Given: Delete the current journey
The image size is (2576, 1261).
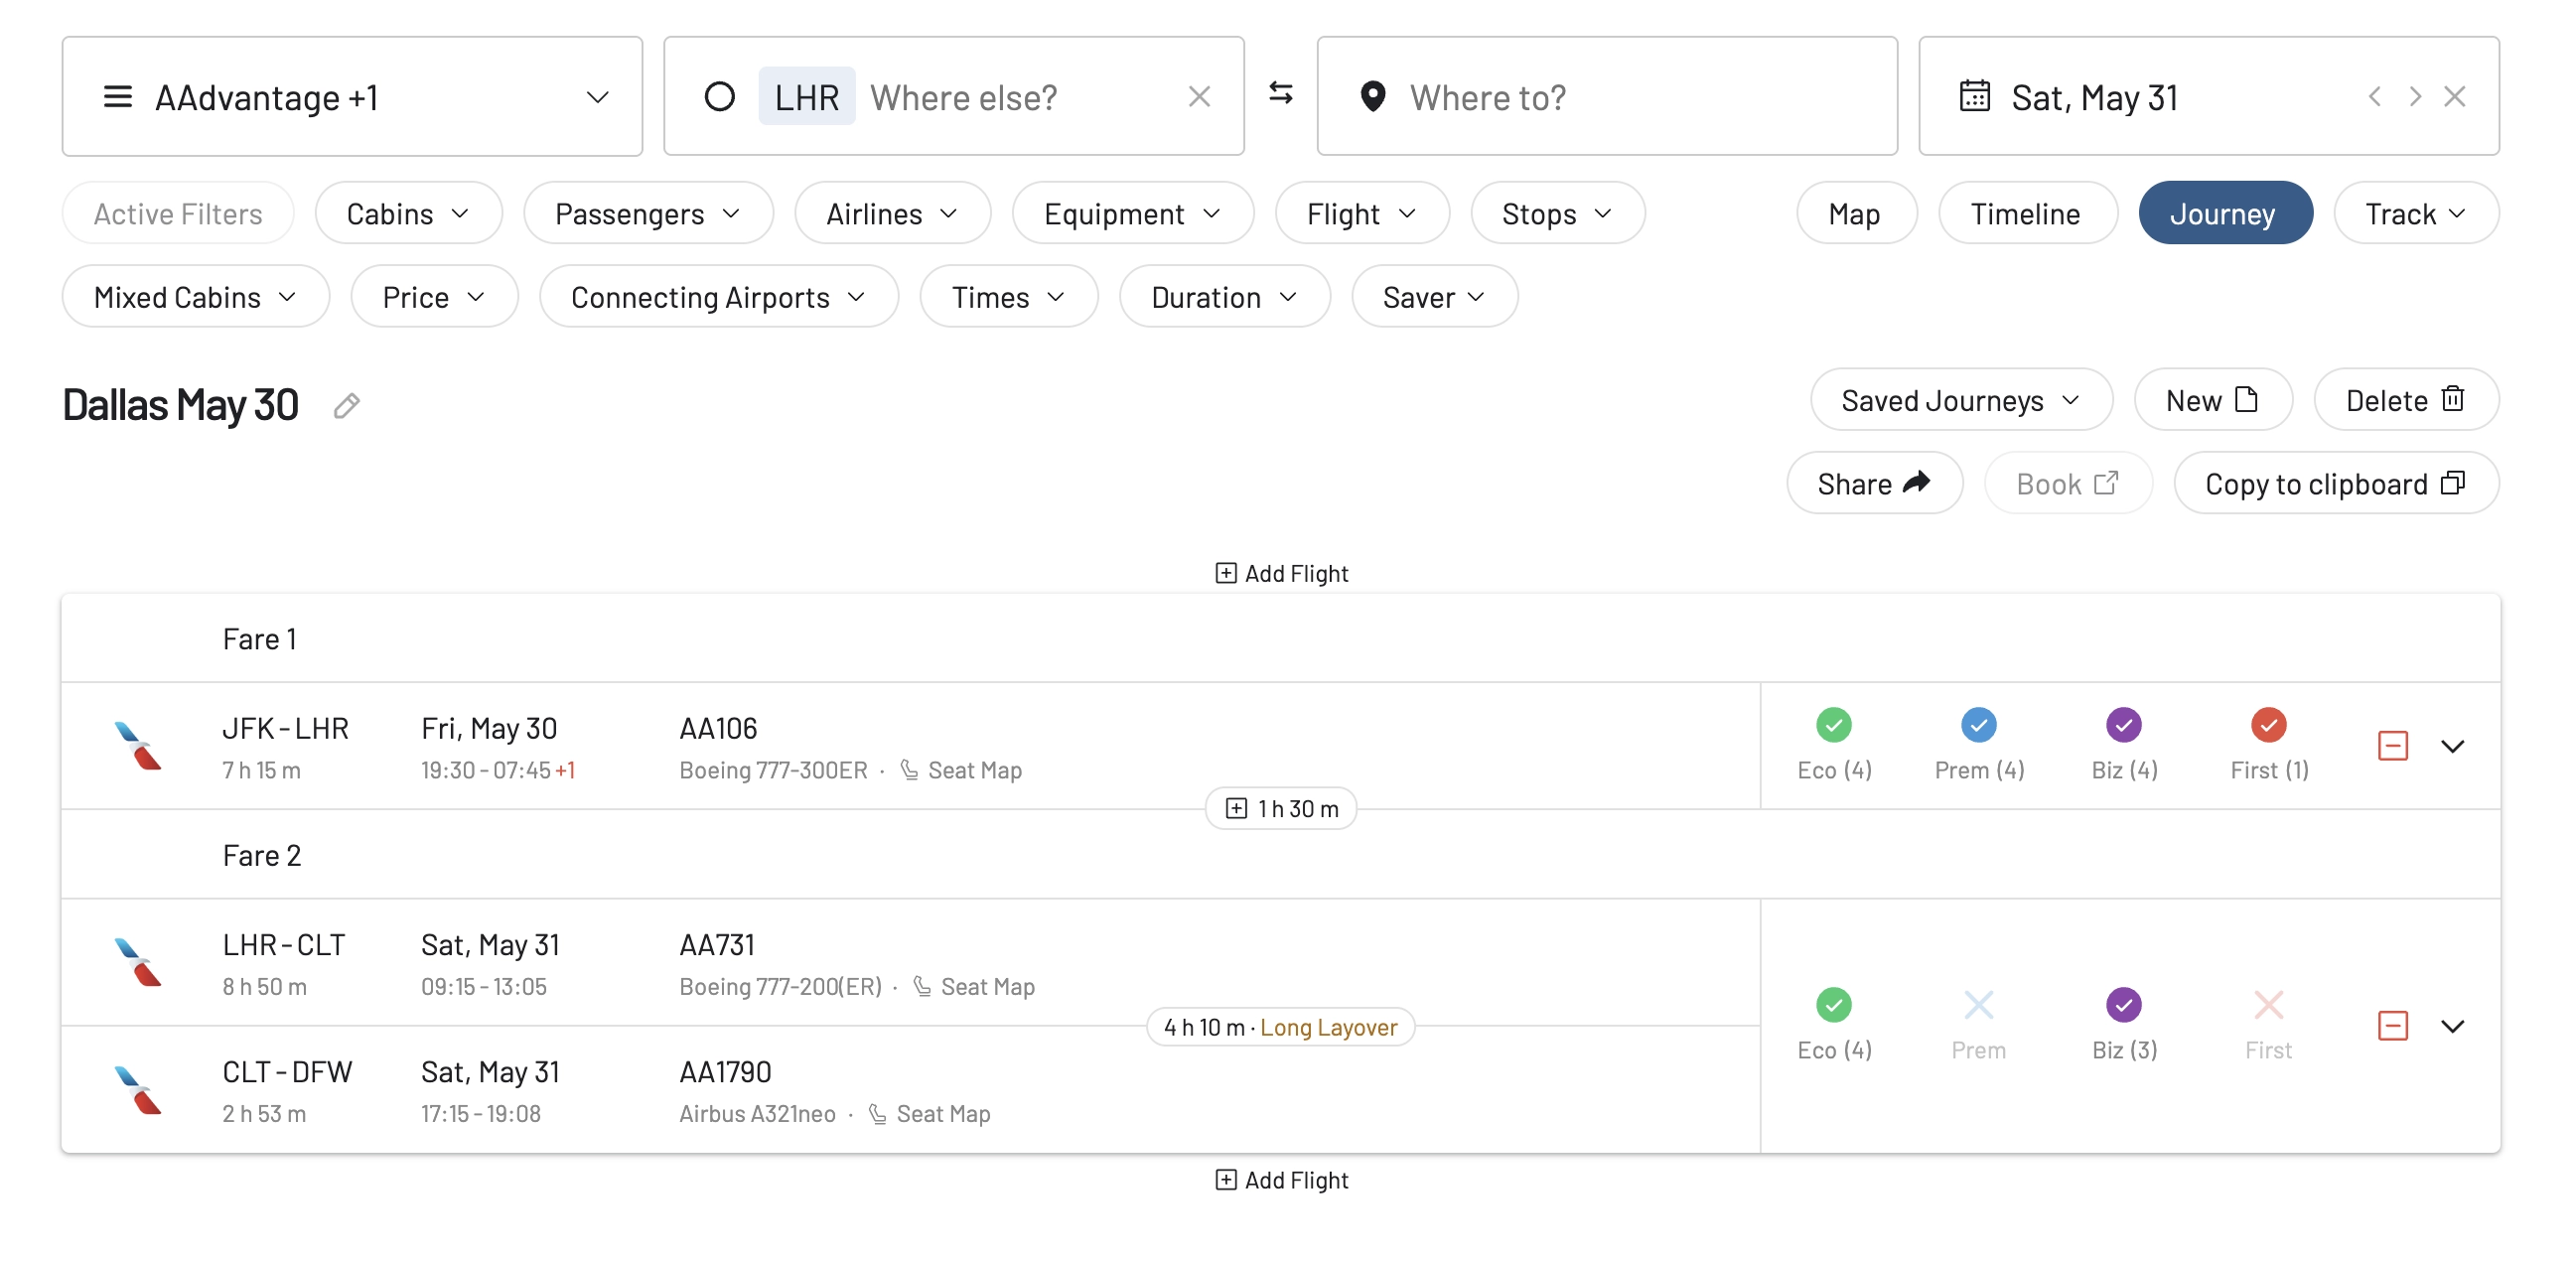Looking at the screenshot, I should coord(2405,400).
